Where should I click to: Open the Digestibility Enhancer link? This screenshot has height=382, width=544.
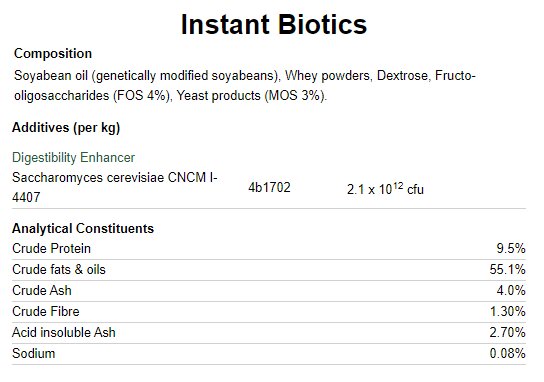pyautogui.click(x=73, y=158)
